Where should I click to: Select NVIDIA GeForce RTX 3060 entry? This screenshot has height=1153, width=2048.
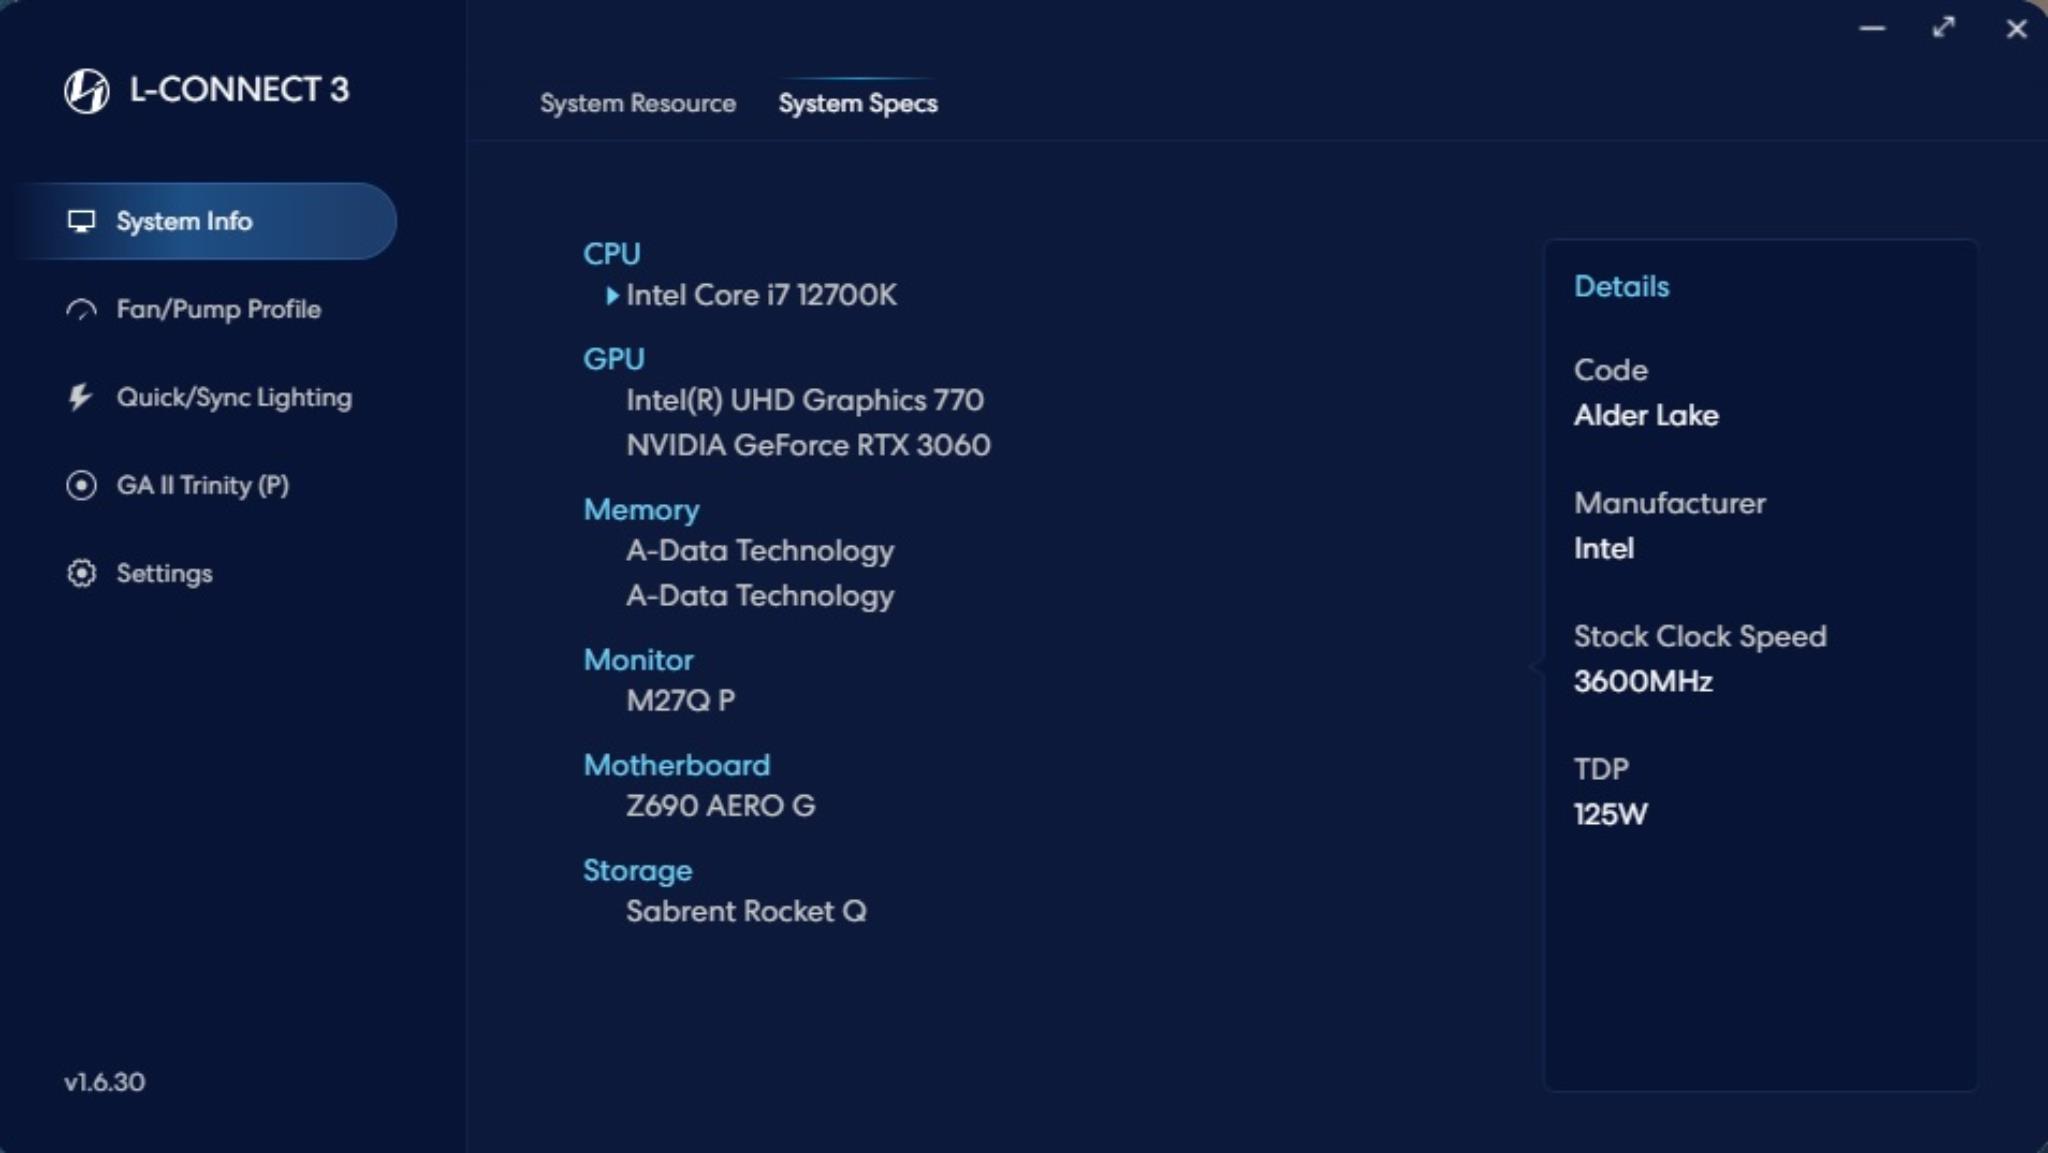click(808, 445)
